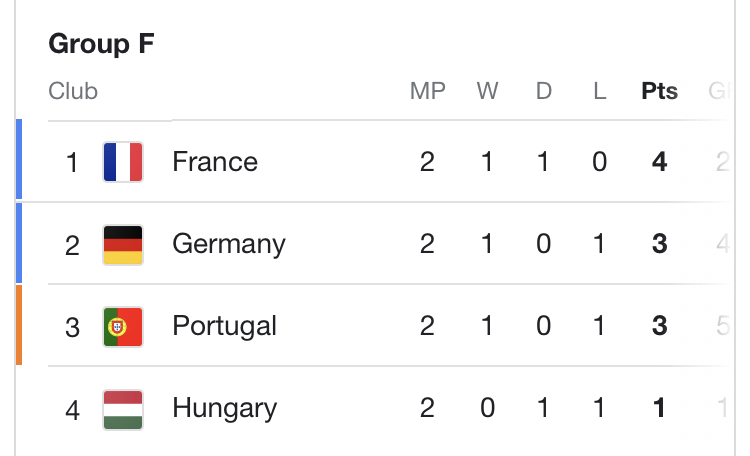Open the France team link
Screen dimensions: 750x456
pos(214,162)
